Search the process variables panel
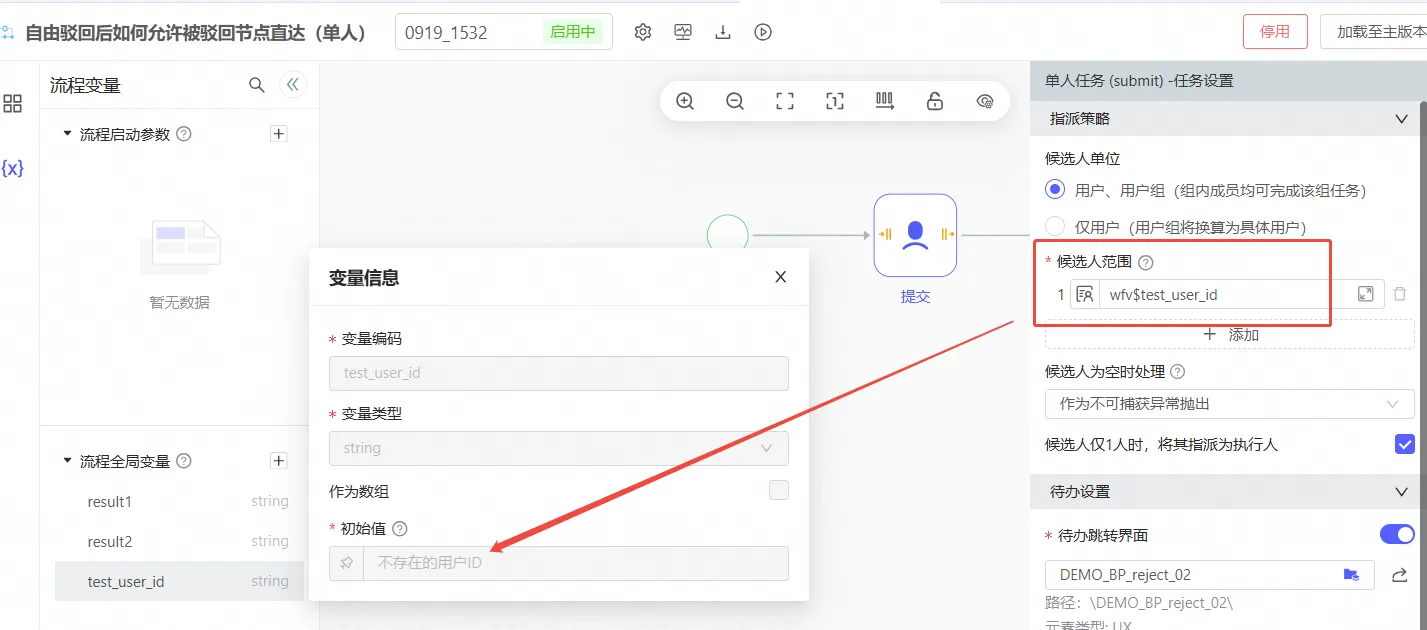The height and width of the screenshot is (630, 1427). tap(257, 85)
